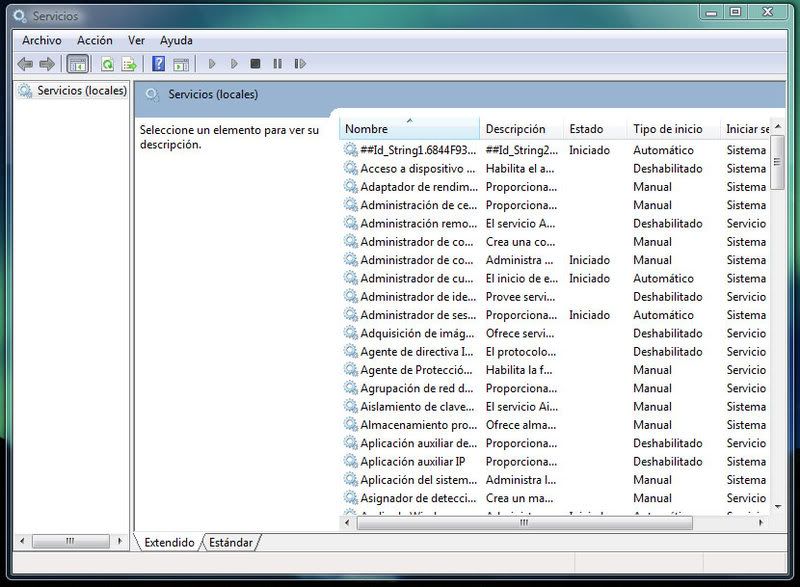Click the Refresh toolbar icon

click(107, 64)
